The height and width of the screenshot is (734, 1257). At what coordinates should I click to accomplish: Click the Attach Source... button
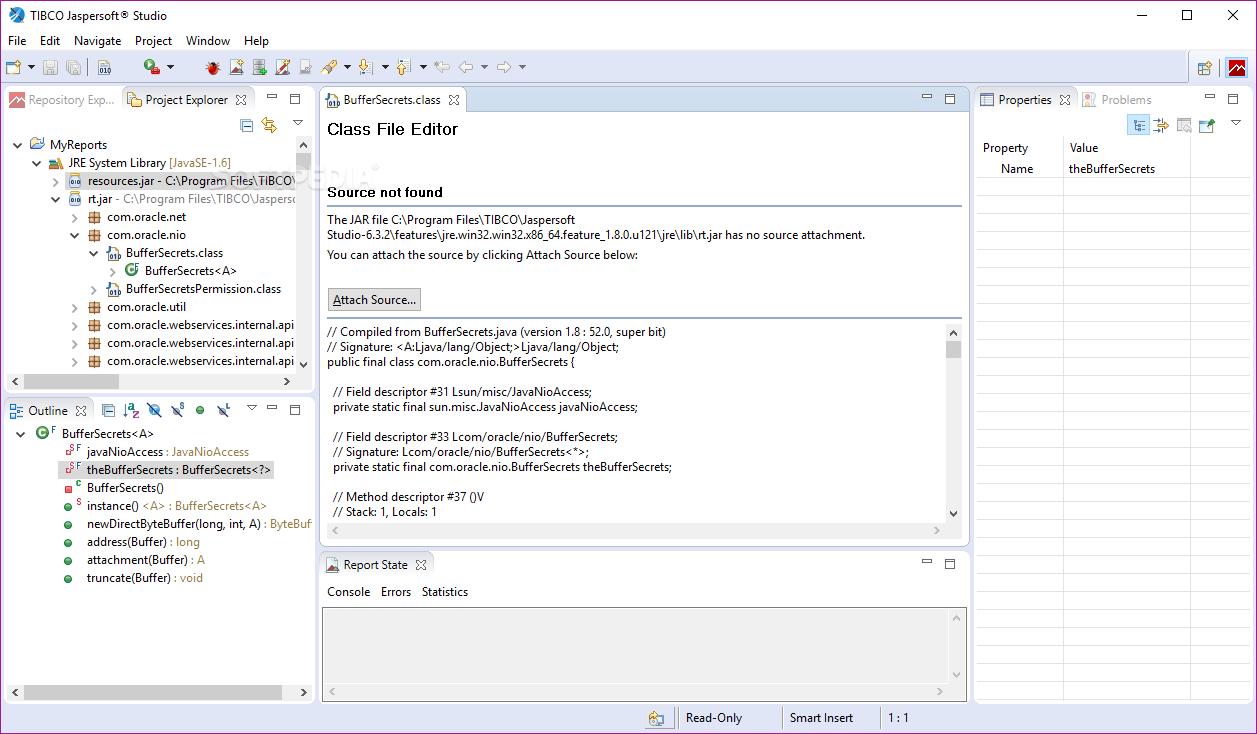pos(374,300)
